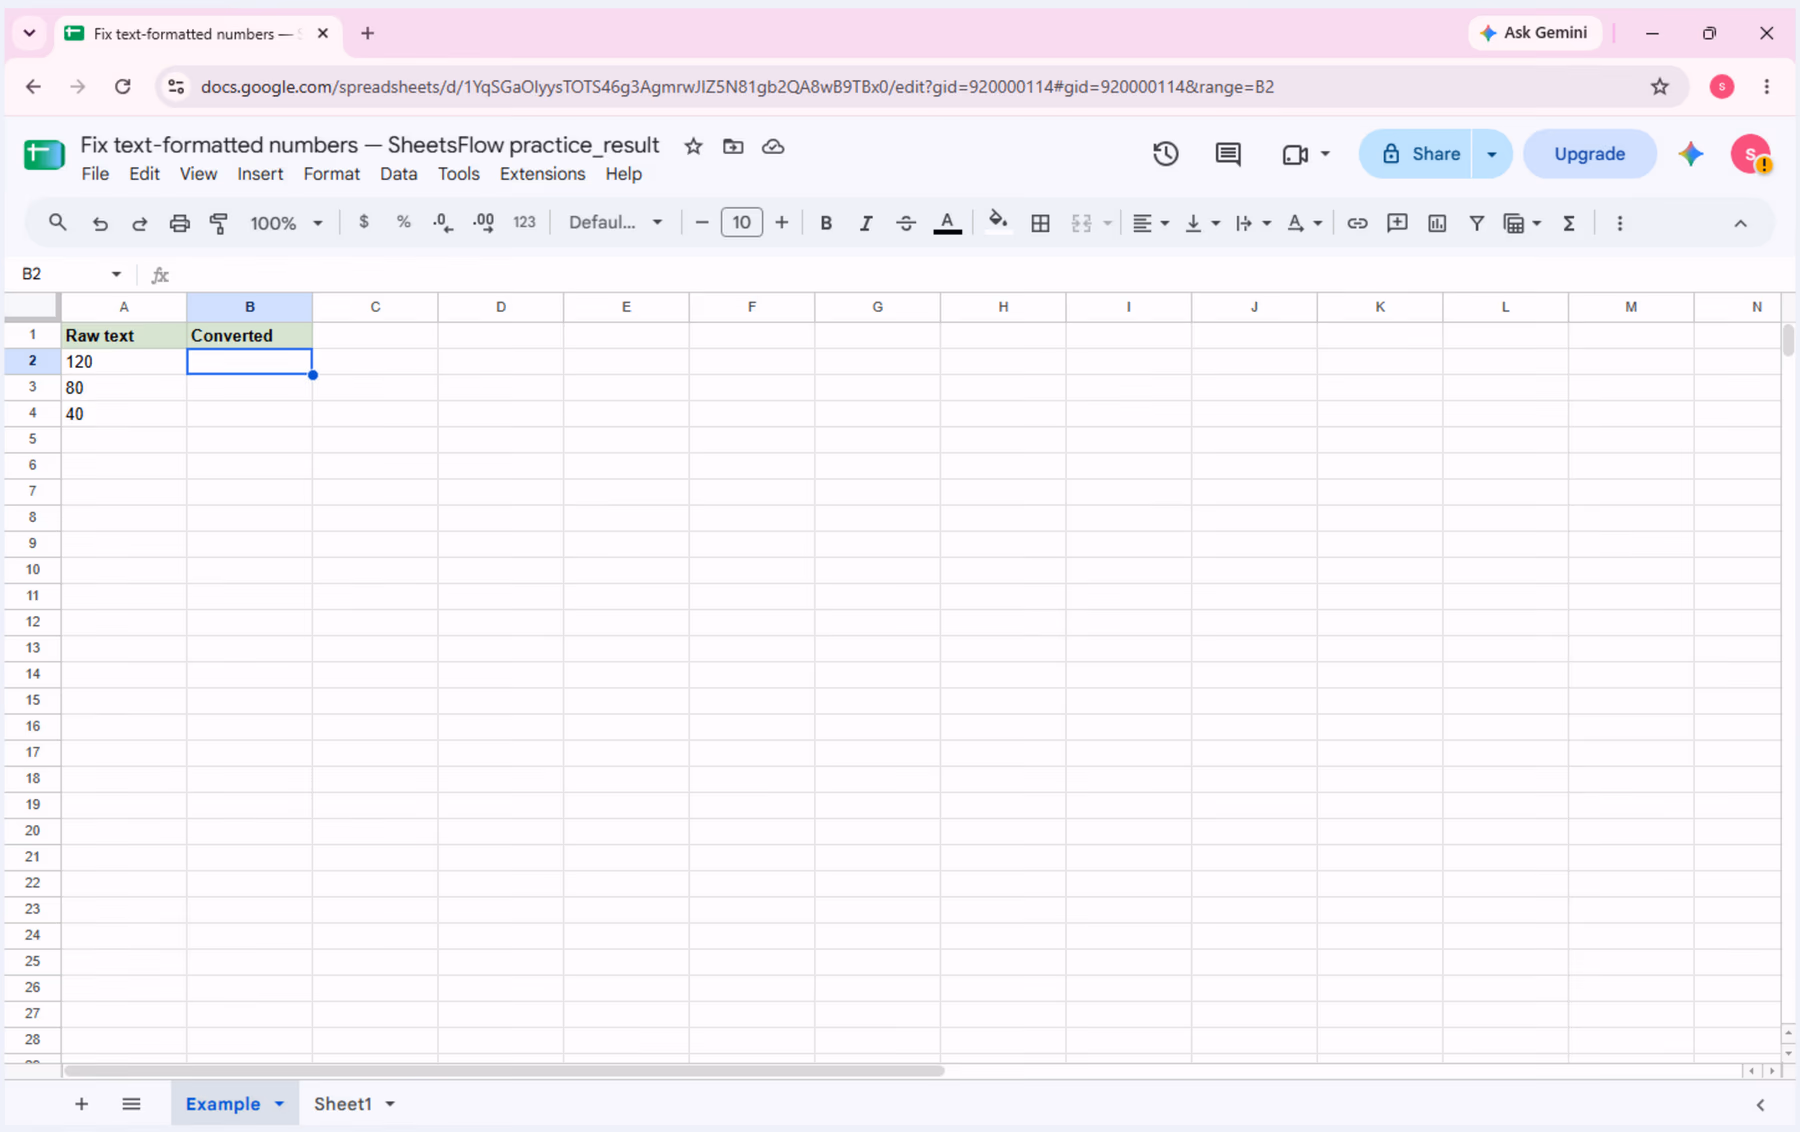
Task: Toggle bold formatting
Action: pos(826,223)
